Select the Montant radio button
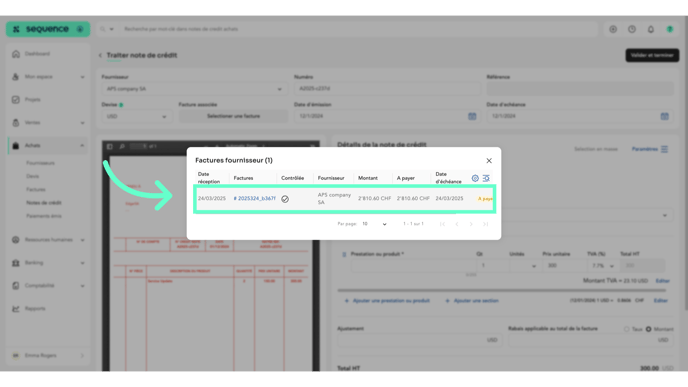688x387 pixels. (x=649, y=329)
